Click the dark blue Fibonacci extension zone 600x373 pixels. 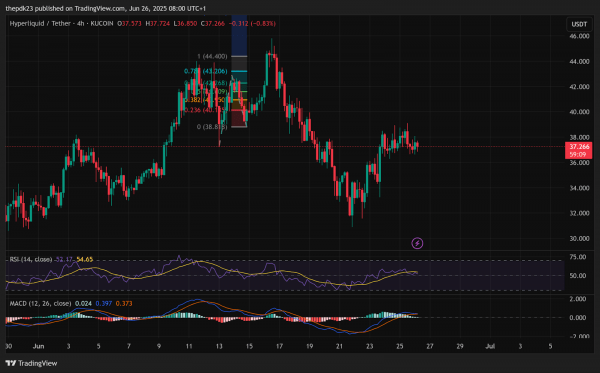click(x=239, y=36)
